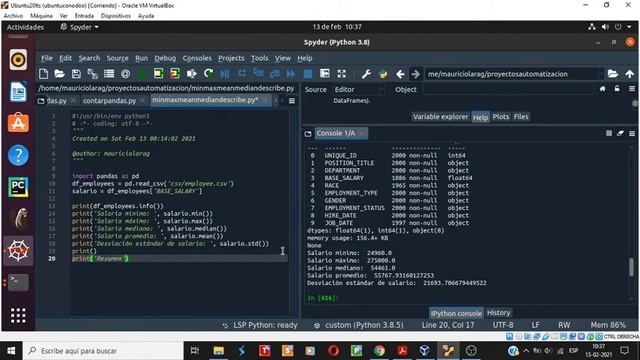Screen dimensions: 640x360
Task: Click custom (Python 3.8.5) interpreter status
Action: (359, 325)
